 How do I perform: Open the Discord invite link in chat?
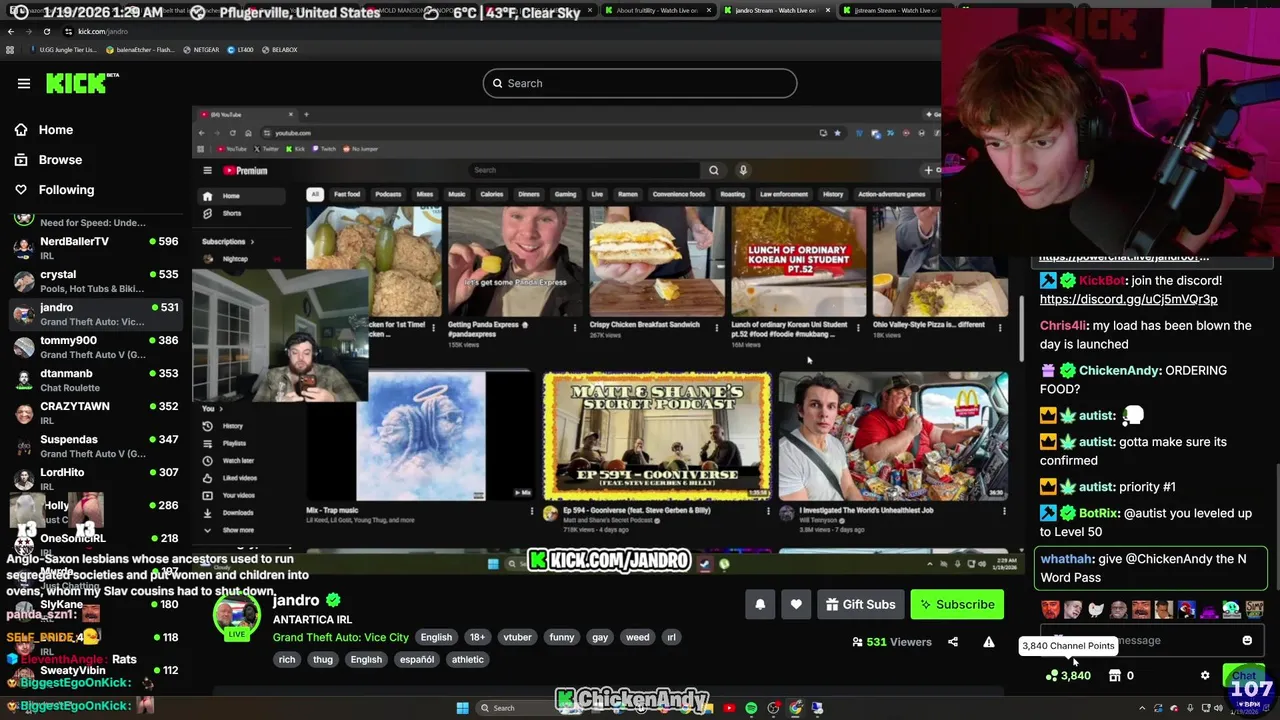[1128, 299]
